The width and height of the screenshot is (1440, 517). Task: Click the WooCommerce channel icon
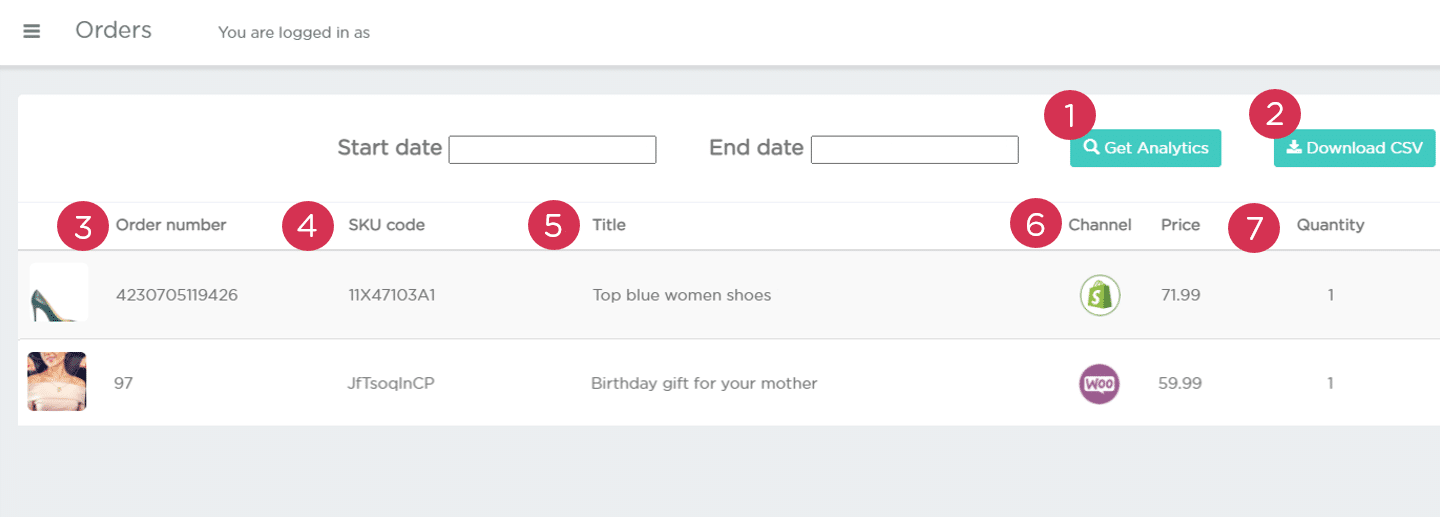1099,384
